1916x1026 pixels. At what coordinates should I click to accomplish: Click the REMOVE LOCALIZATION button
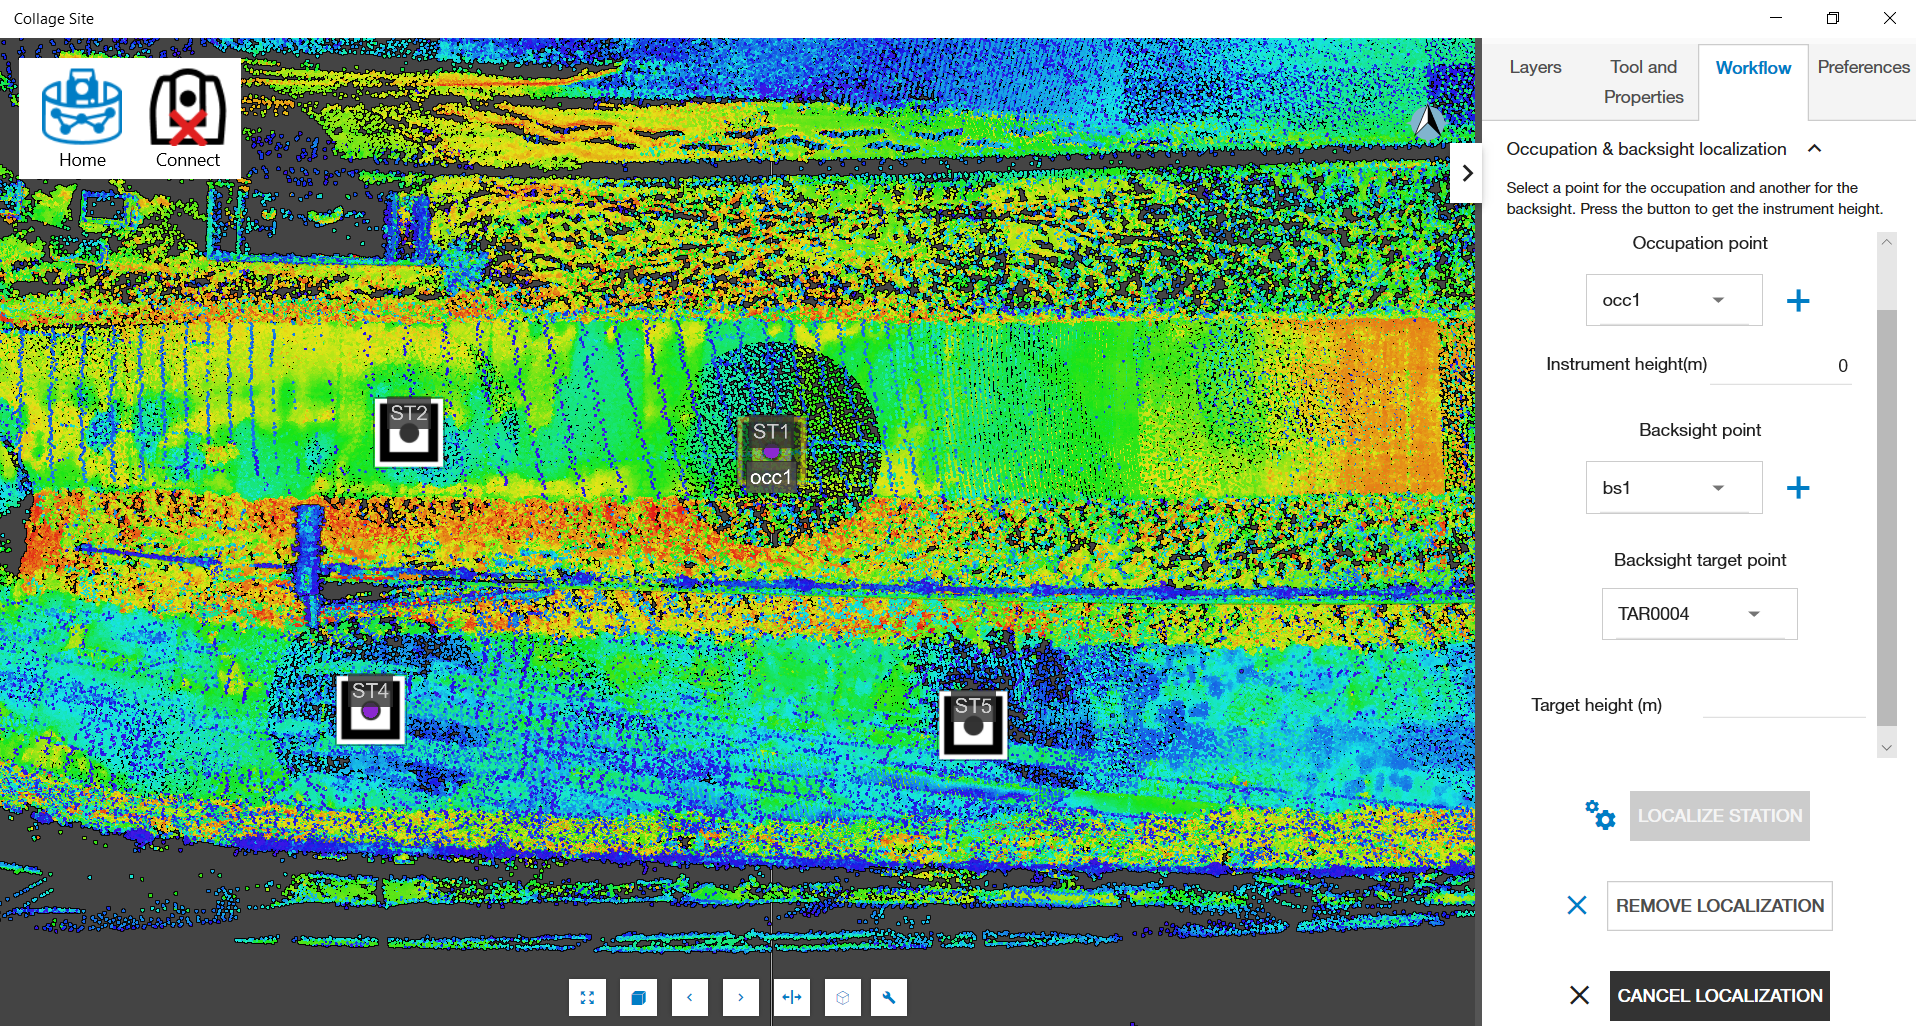[x=1719, y=906]
